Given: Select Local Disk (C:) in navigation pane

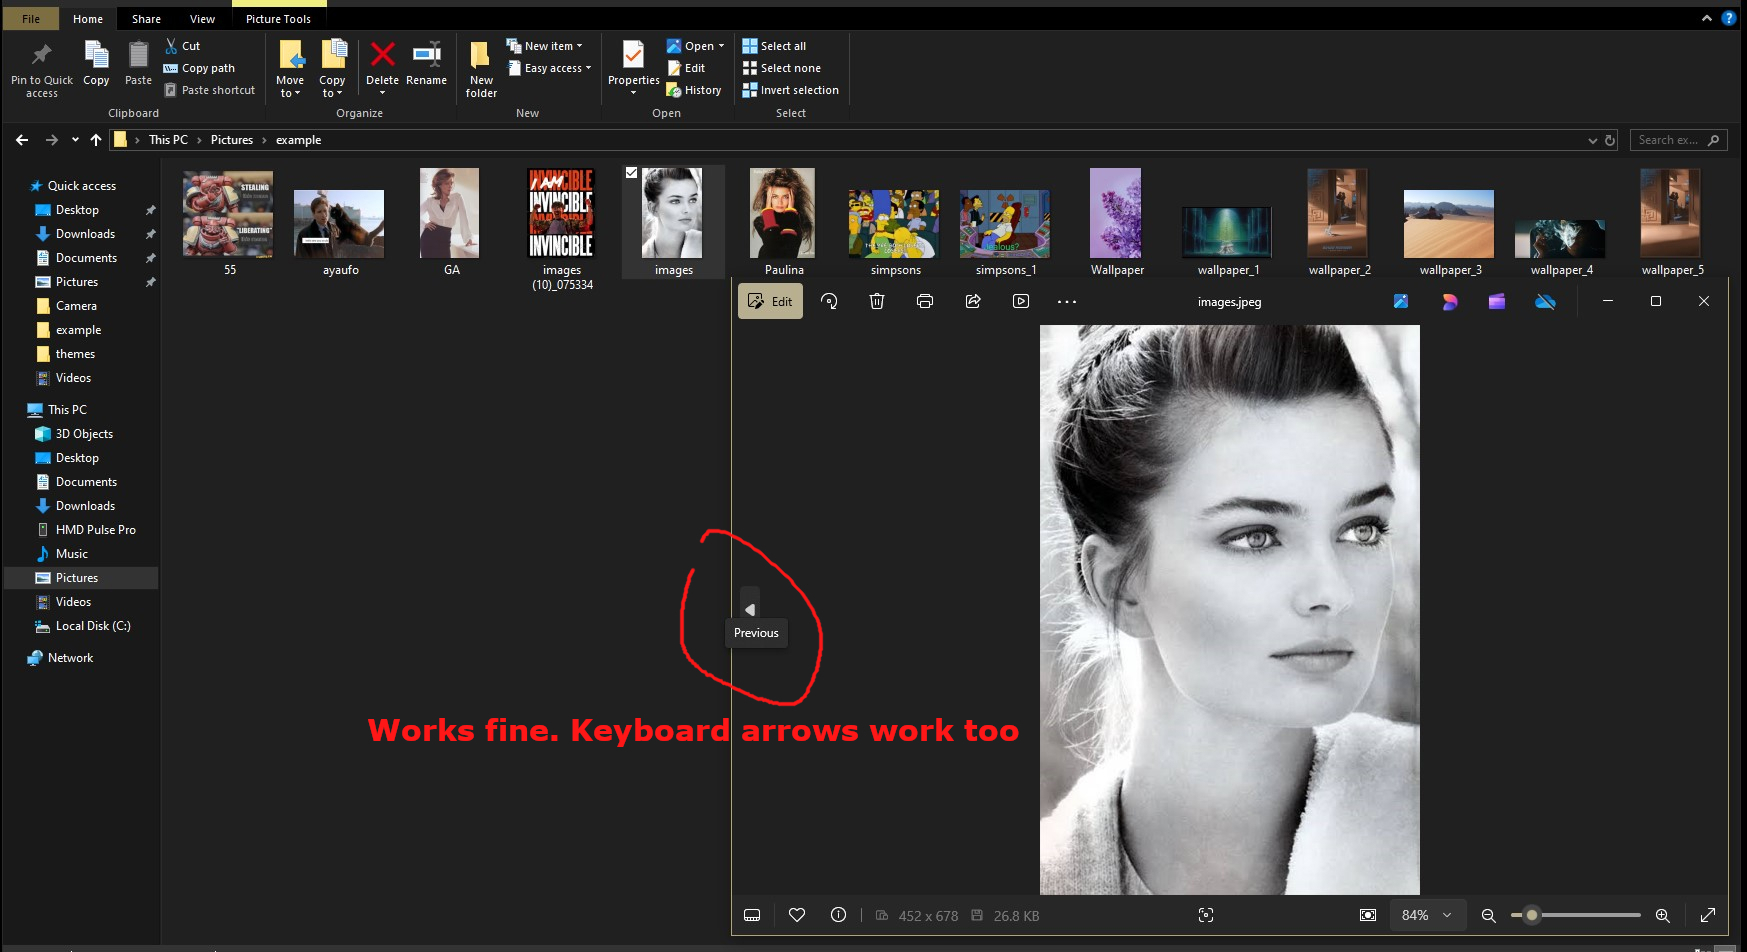Looking at the screenshot, I should (93, 626).
